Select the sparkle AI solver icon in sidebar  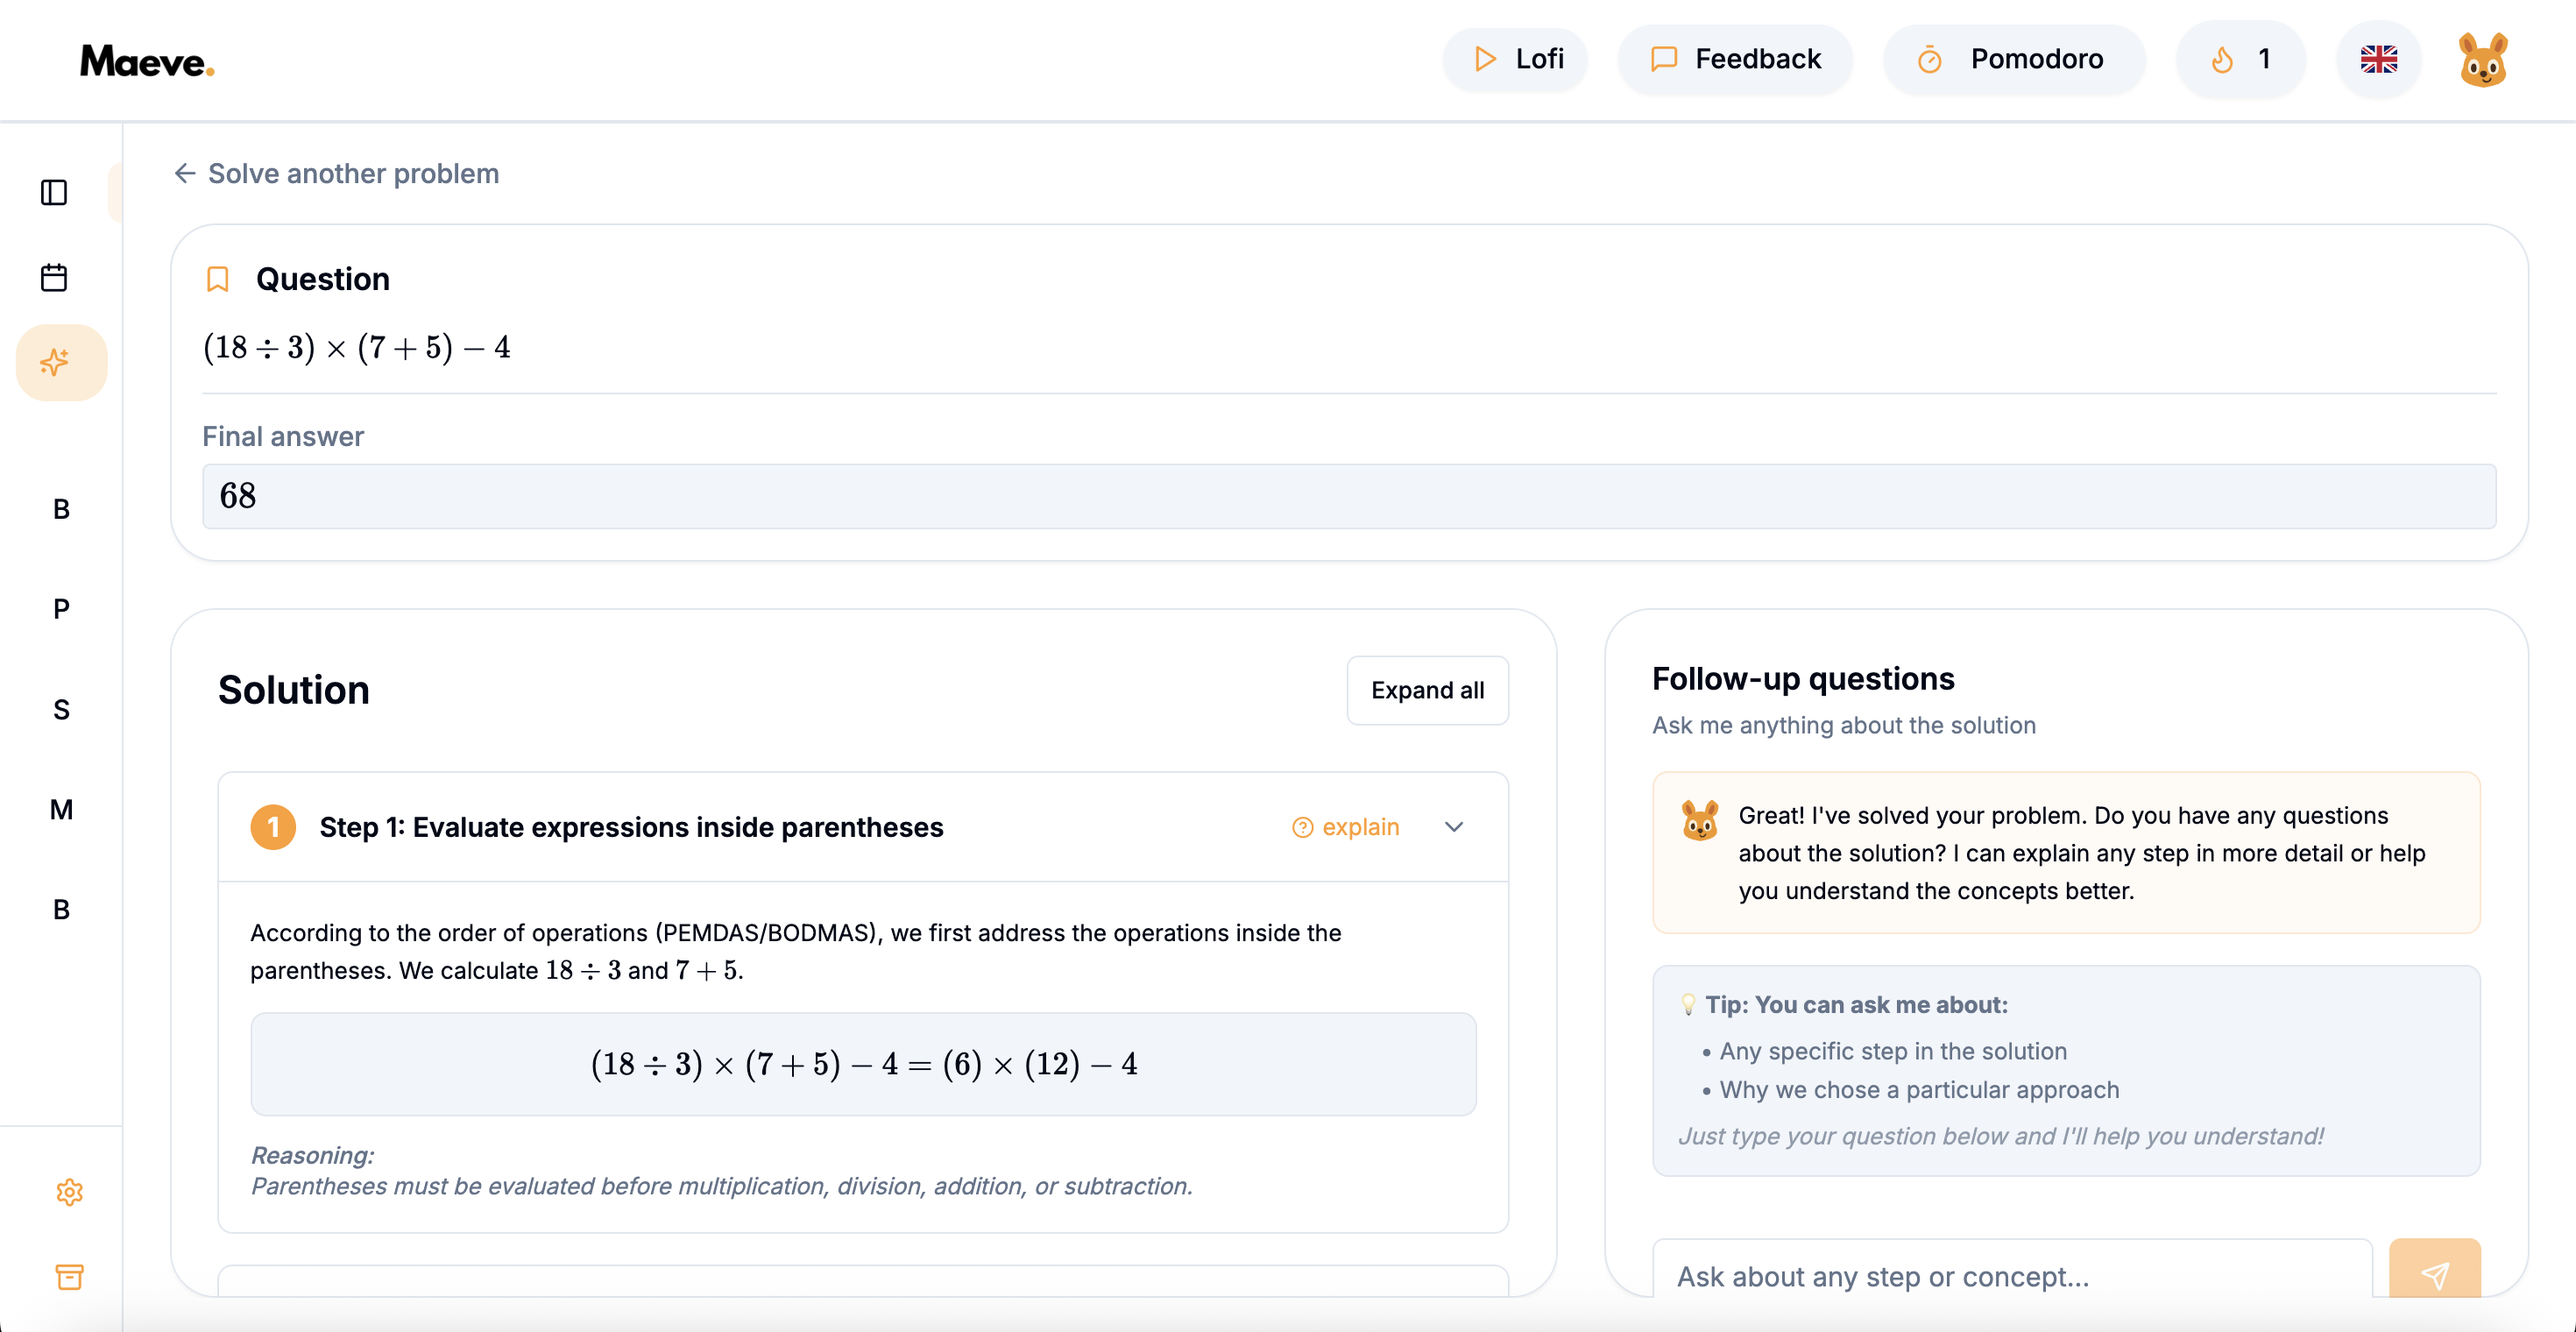click(60, 362)
